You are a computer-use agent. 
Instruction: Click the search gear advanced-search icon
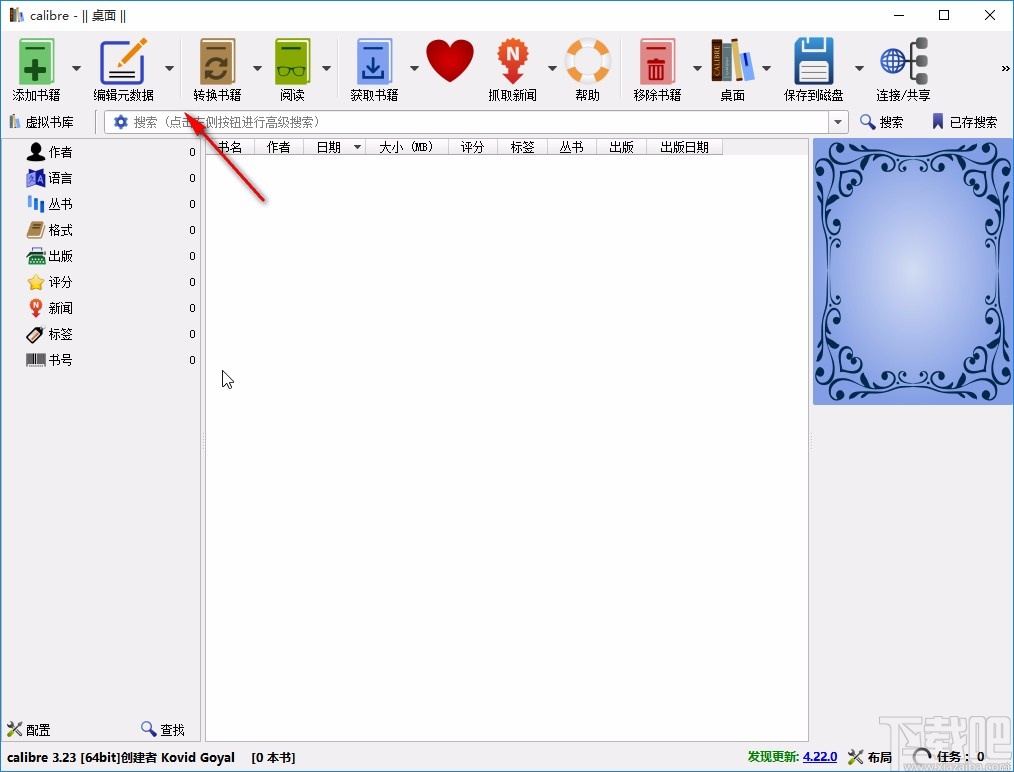(x=120, y=122)
